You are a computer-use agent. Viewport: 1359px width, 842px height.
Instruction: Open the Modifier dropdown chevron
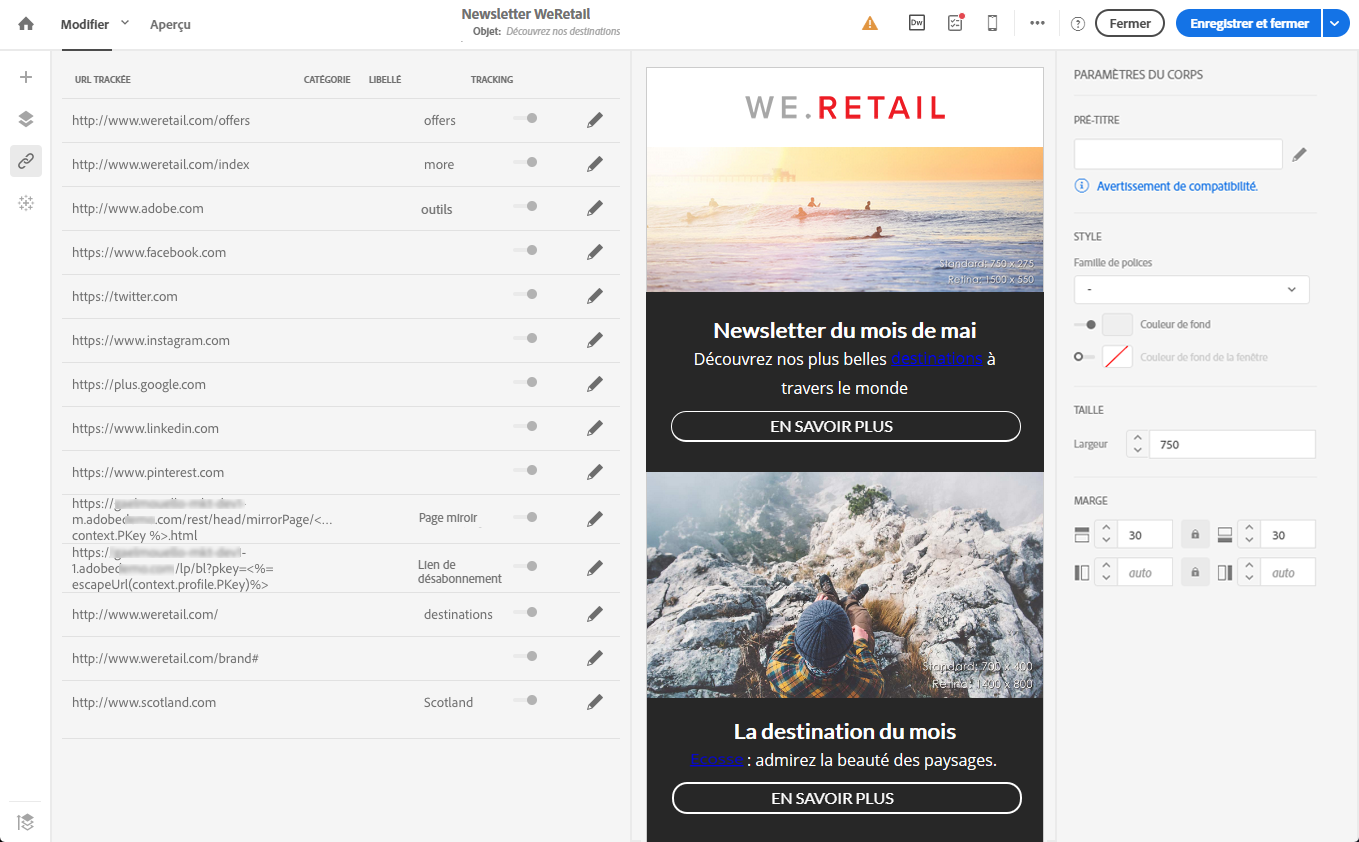click(x=125, y=22)
